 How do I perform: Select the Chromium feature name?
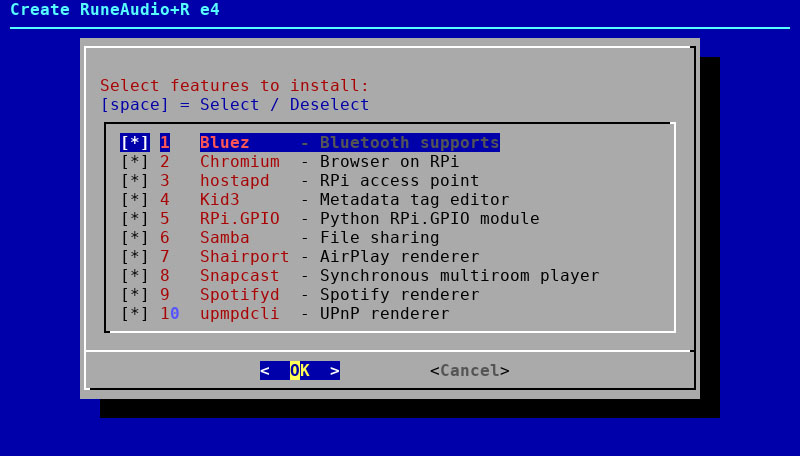tap(240, 162)
